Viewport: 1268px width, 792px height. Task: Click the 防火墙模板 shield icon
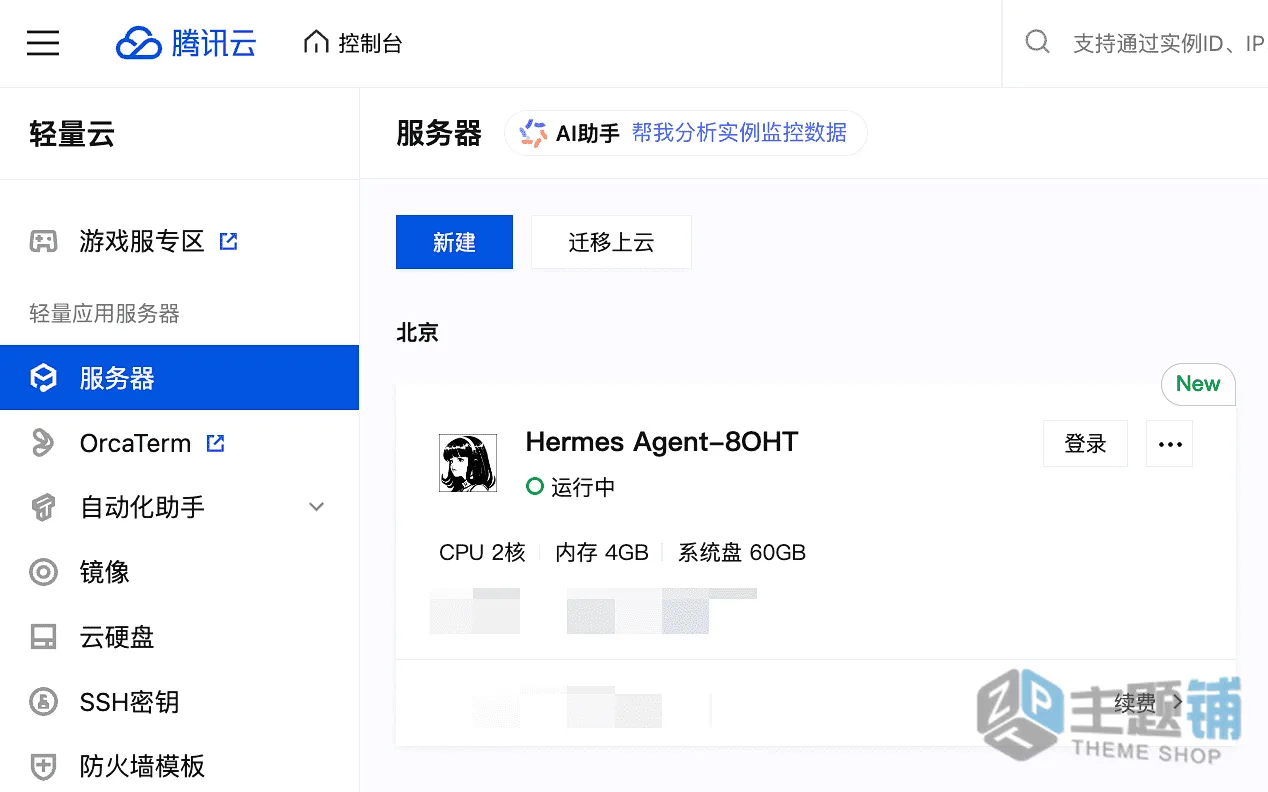(x=43, y=767)
